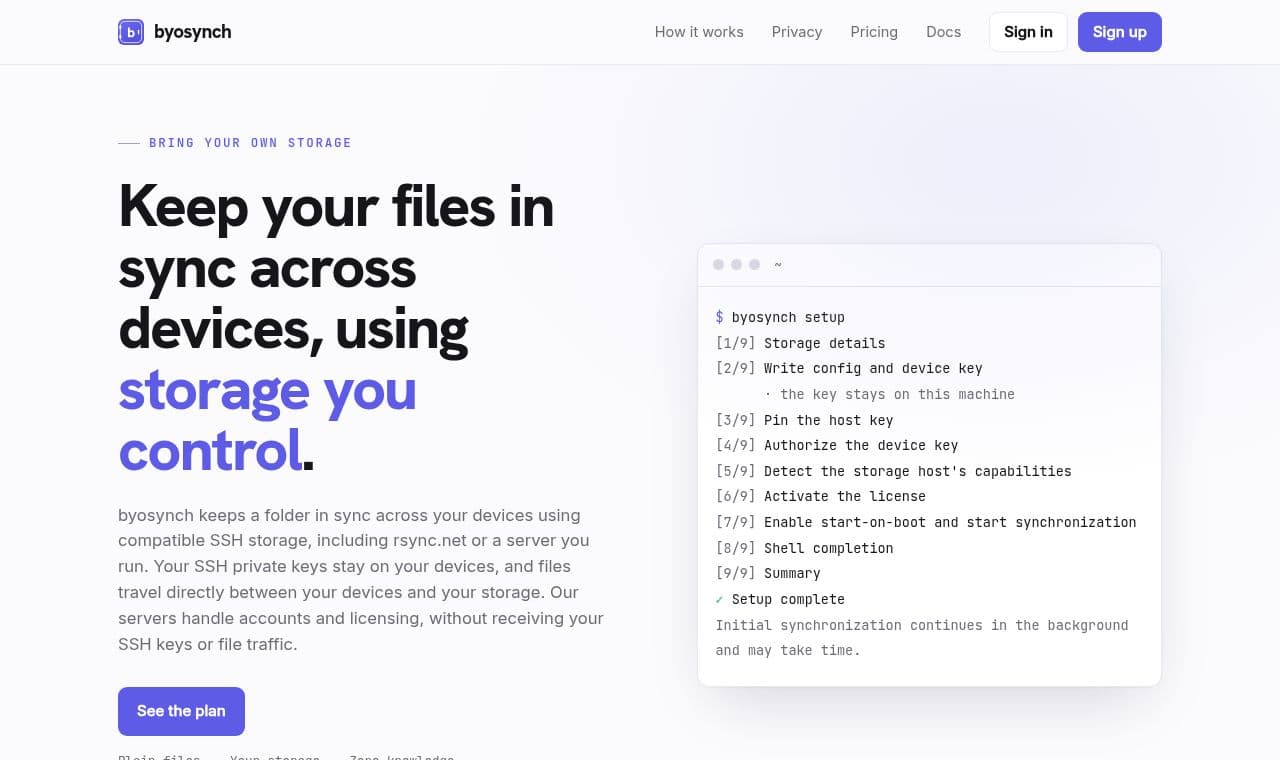The width and height of the screenshot is (1280, 760).
Task: Click the tilde title in terminal header
Action: (x=778, y=265)
